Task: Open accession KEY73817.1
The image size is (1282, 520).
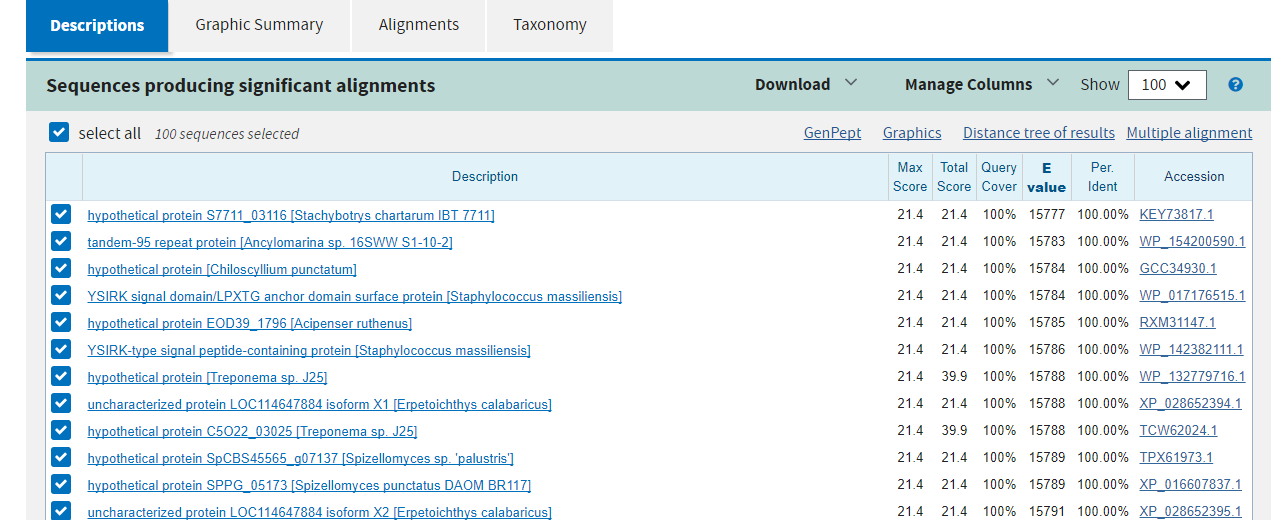Action: coord(1176,215)
